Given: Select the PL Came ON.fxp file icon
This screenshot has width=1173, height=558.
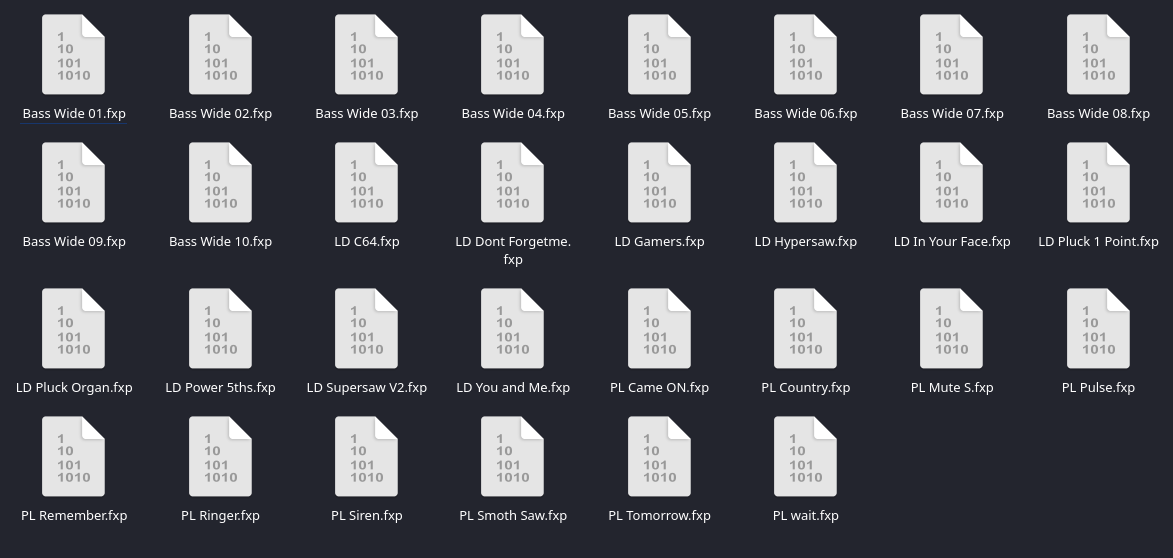Looking at the screenshot, I should point(659,328).
